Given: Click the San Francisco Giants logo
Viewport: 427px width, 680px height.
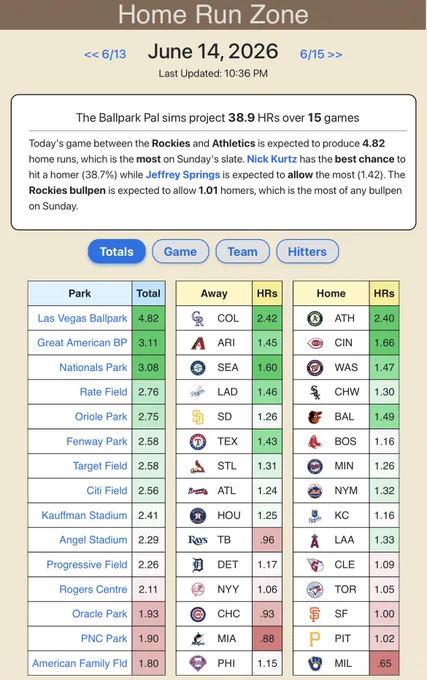Looking at the screenshot, I should point(315,614).
